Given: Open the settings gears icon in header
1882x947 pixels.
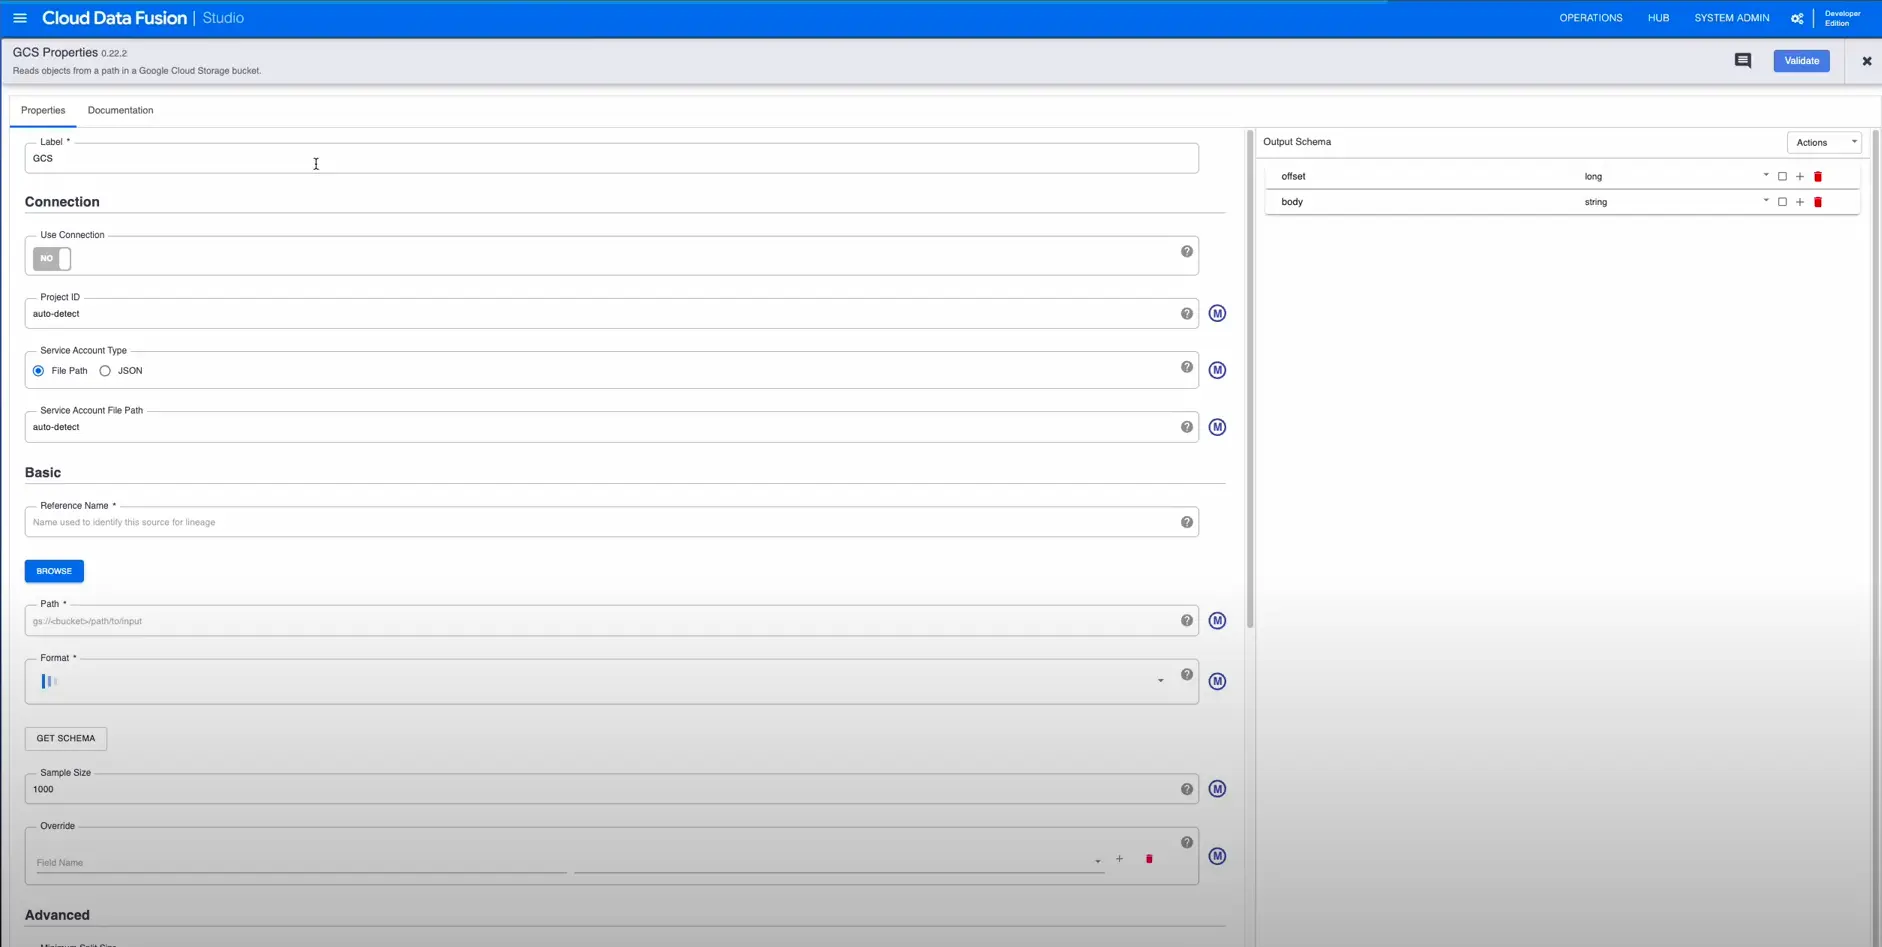Looking at the screenshot, I should tap(1797, 18).
